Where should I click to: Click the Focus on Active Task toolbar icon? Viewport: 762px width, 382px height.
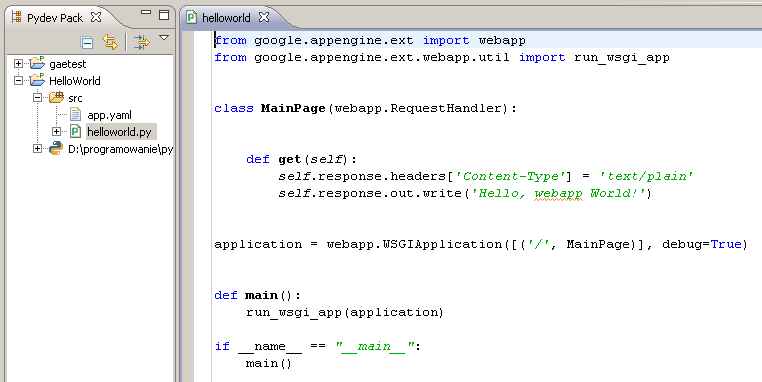[142, 42]
